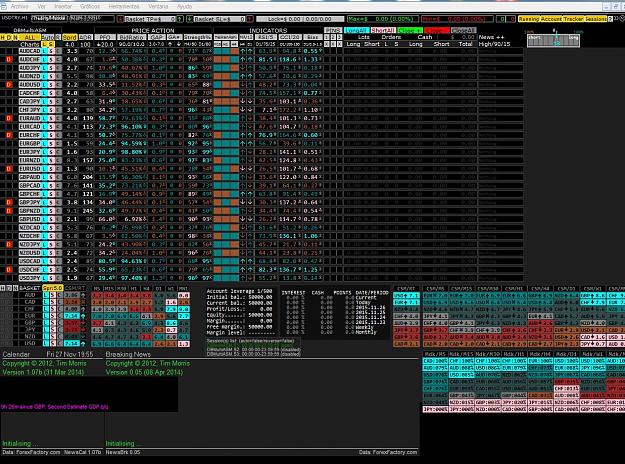The width and height of the screenshot is (625, 464).
Task: Click the yellow Charts L button
Action: 45,44
